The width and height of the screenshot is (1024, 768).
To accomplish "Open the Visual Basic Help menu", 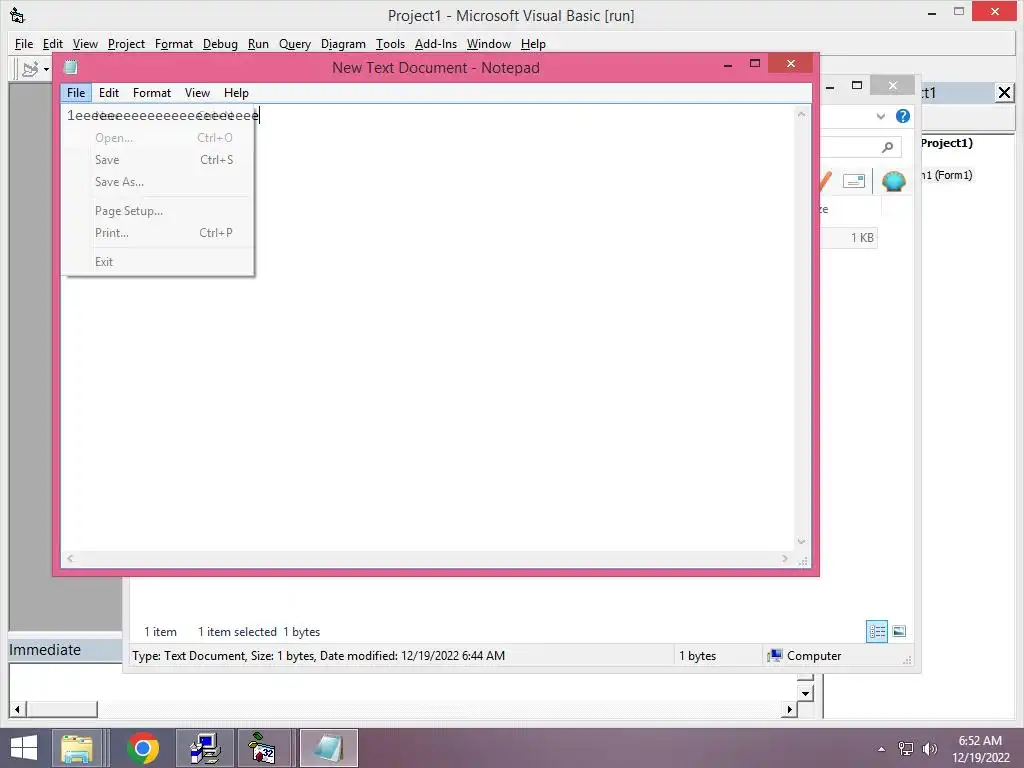I will (x=533, y=44).
